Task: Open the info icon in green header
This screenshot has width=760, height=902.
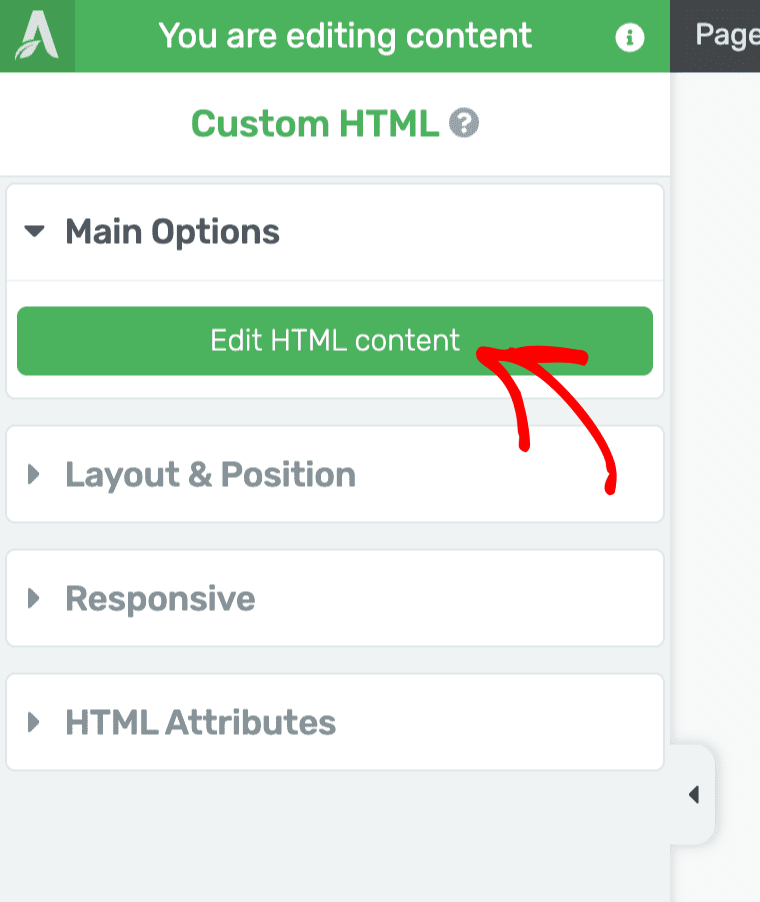Action: (629, 38)
